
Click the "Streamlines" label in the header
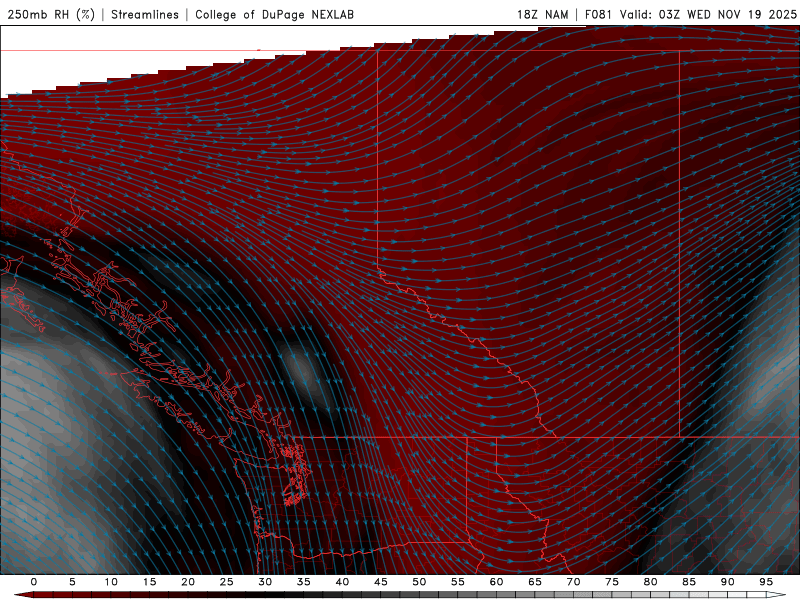click(x=145, y=14)
